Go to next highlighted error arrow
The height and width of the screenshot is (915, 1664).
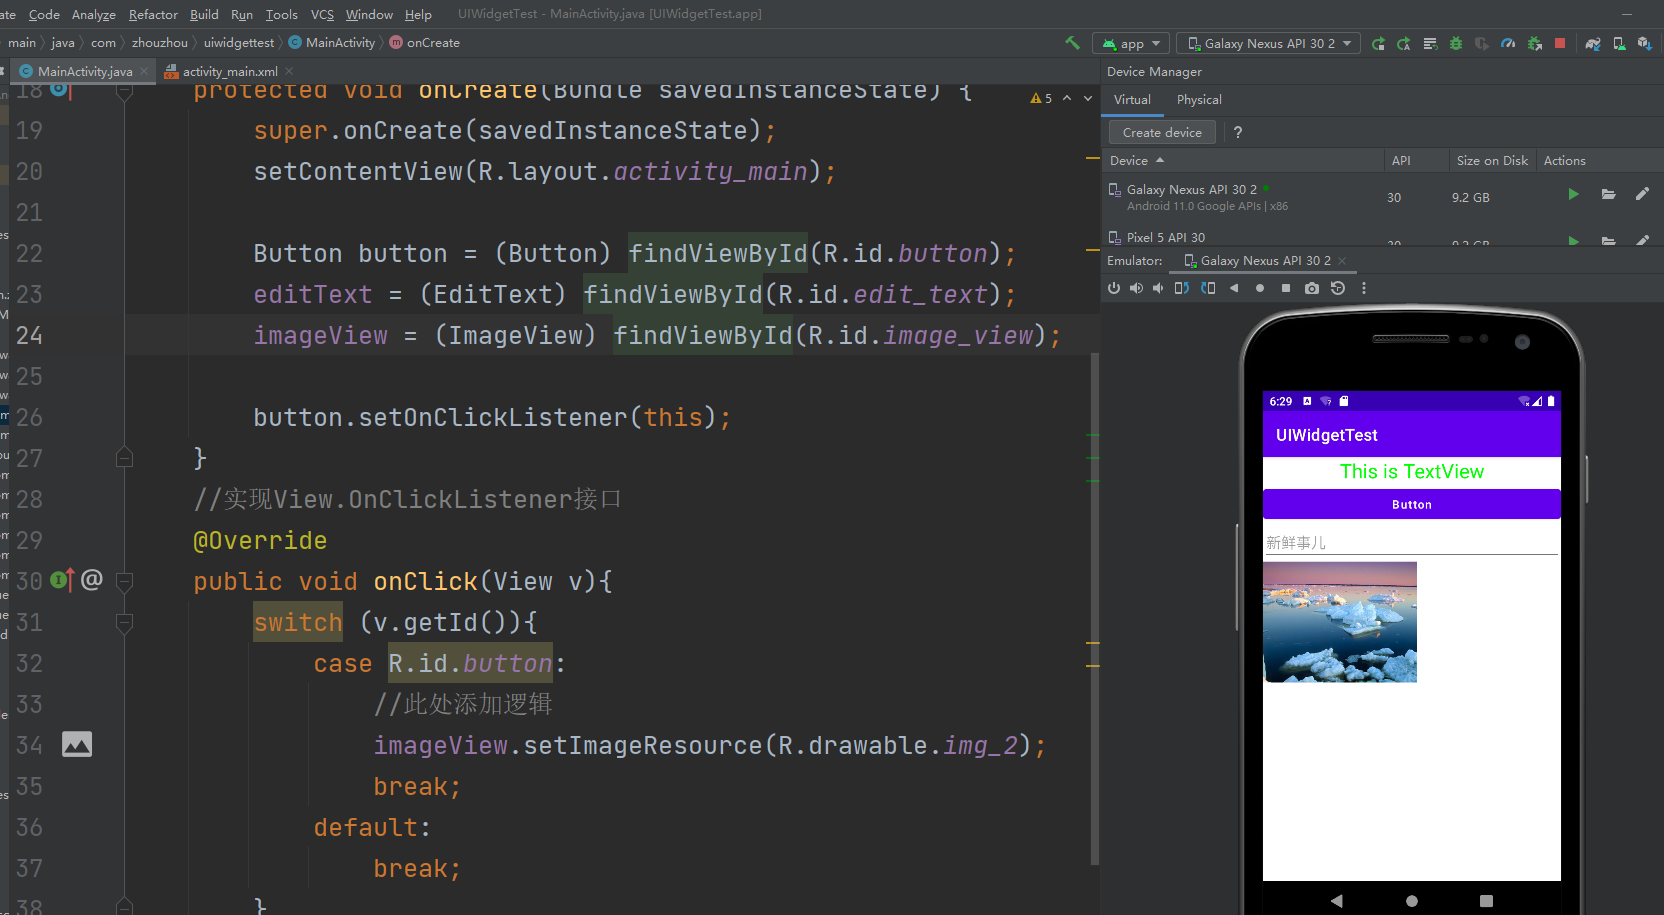1088,98
